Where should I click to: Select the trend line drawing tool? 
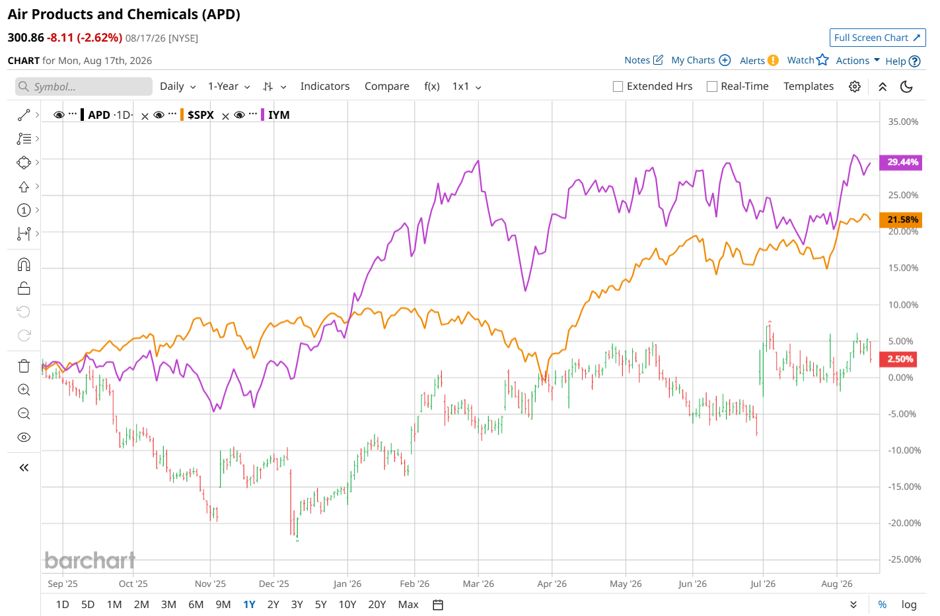(23, 115)
